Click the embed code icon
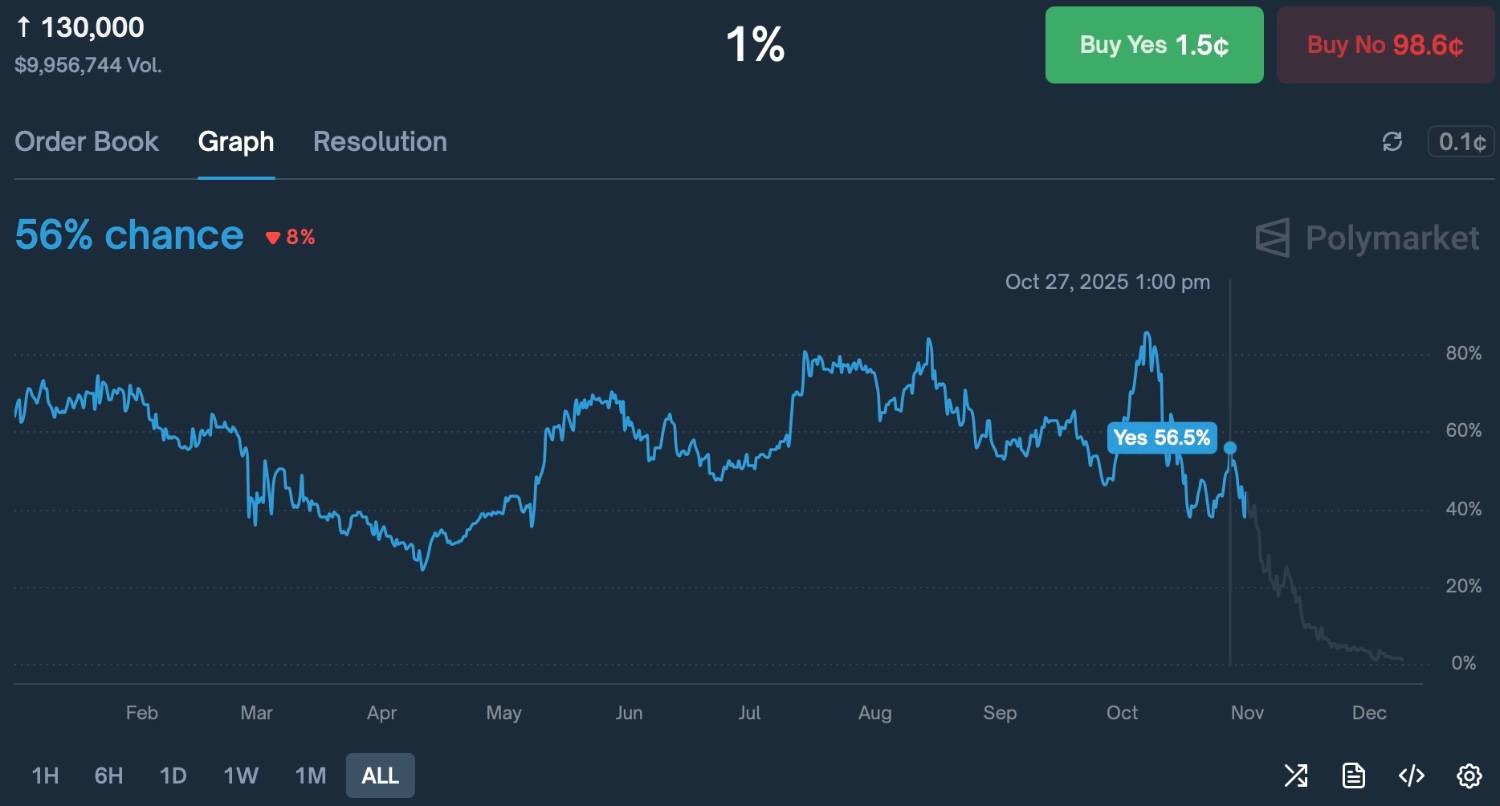 point(1411,775)
